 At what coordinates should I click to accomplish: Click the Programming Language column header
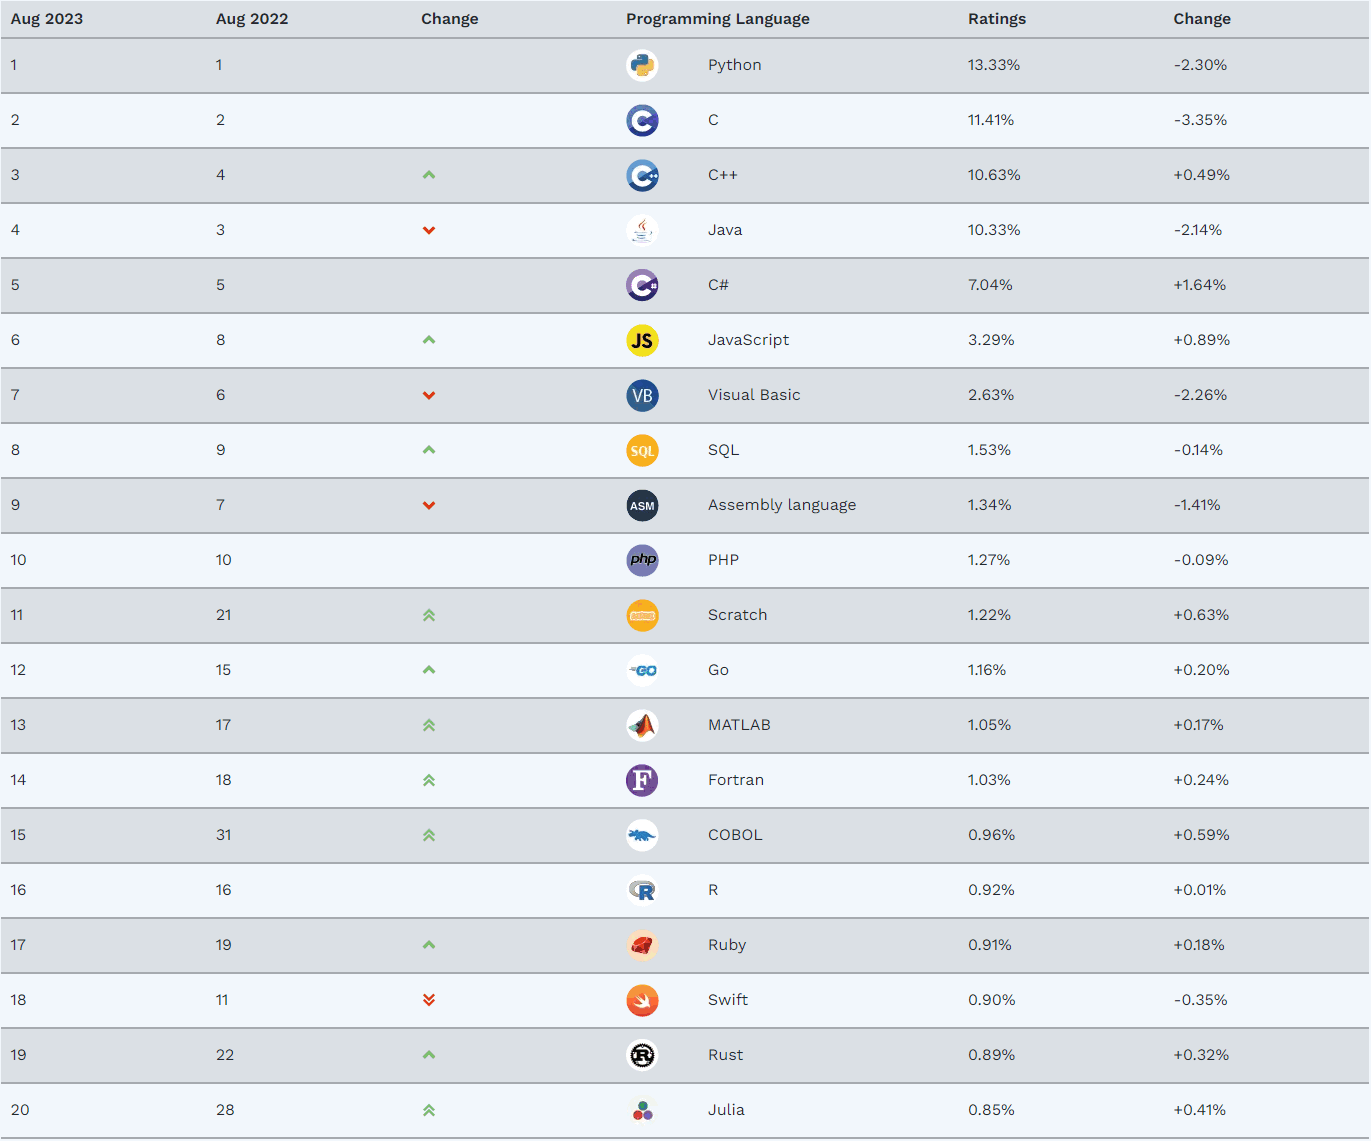[718, 19]
